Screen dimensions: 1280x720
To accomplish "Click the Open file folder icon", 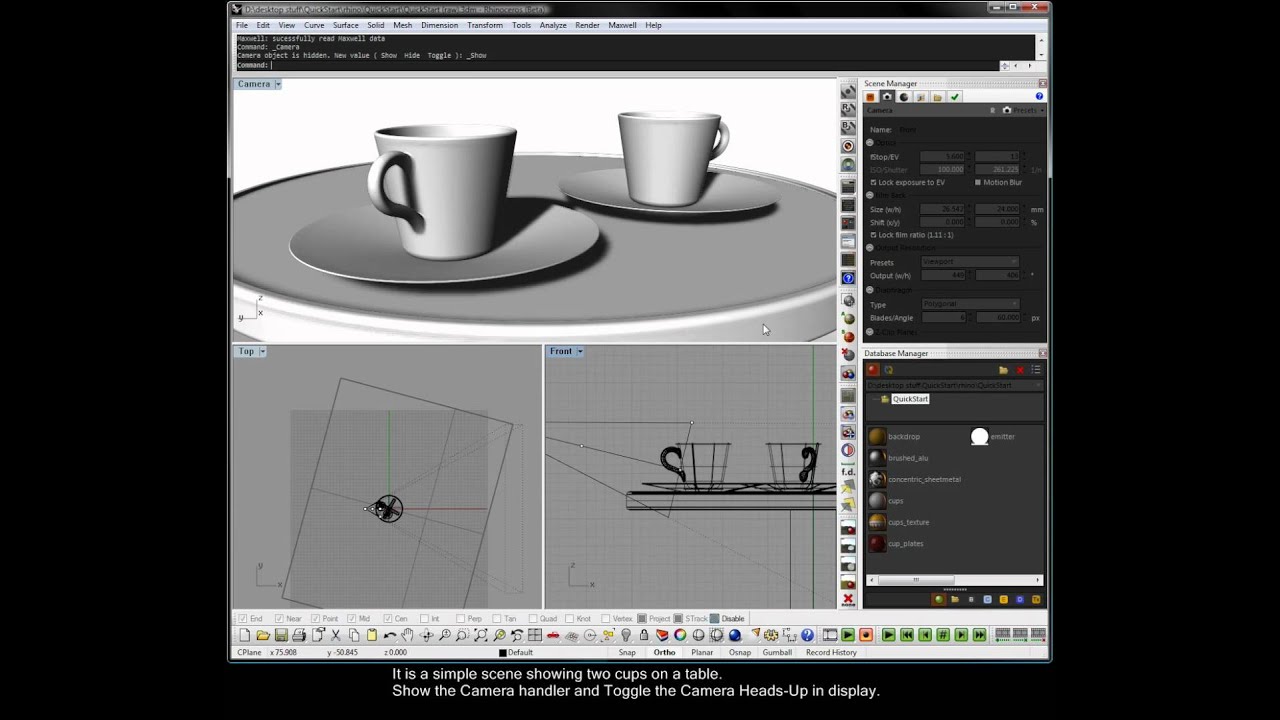I will click(263, 635).
